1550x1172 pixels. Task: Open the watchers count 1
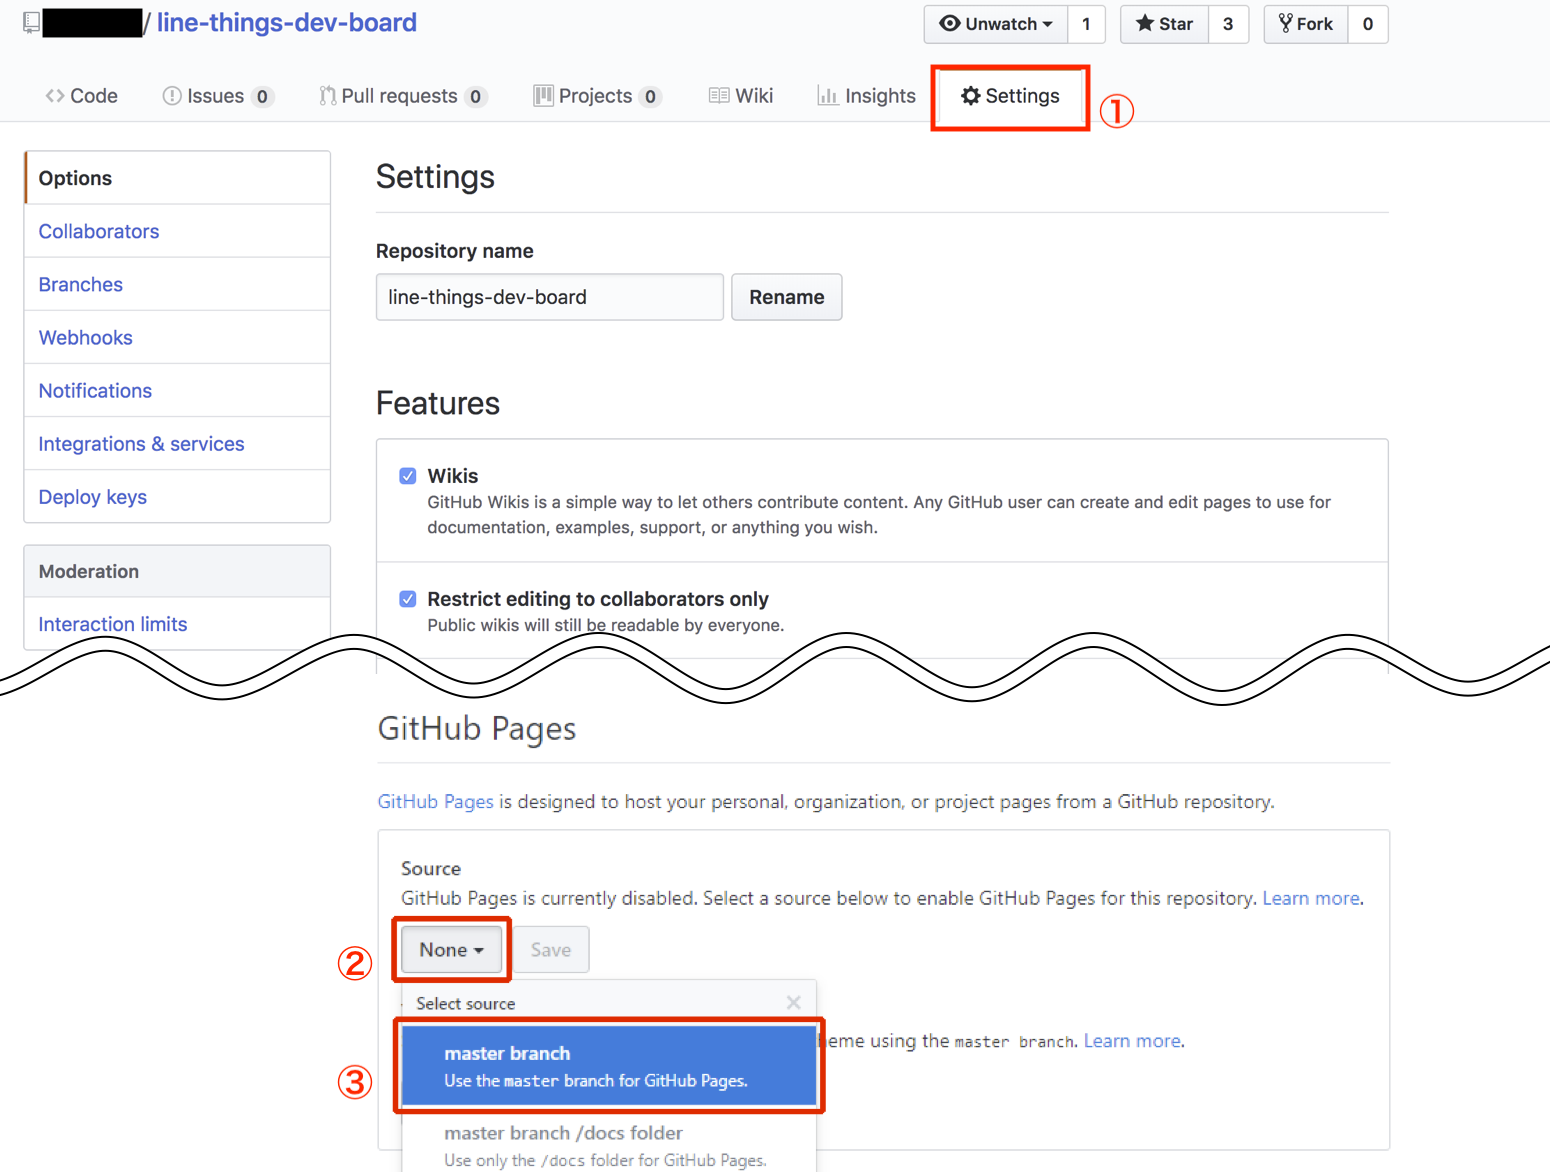[x=1086, y=24]
